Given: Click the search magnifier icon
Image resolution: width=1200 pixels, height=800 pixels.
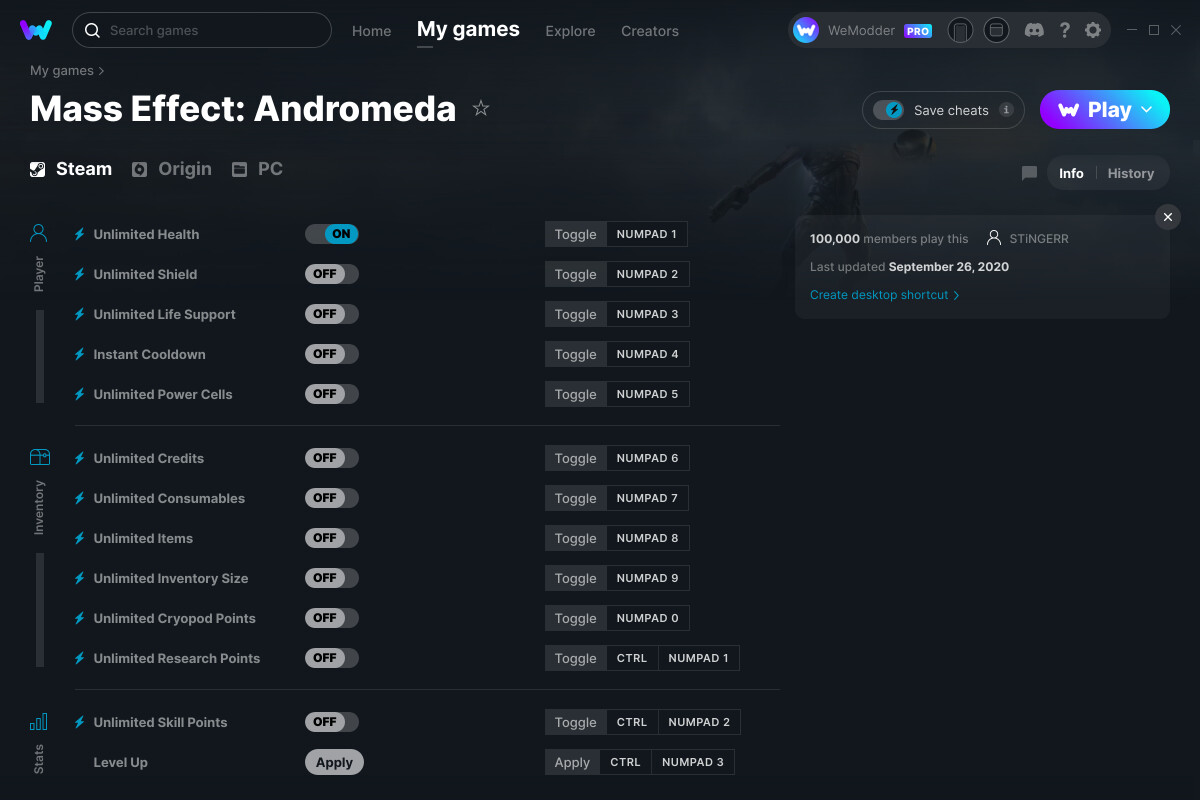Looking at the screenshot, I should click(x=92, y=30).
